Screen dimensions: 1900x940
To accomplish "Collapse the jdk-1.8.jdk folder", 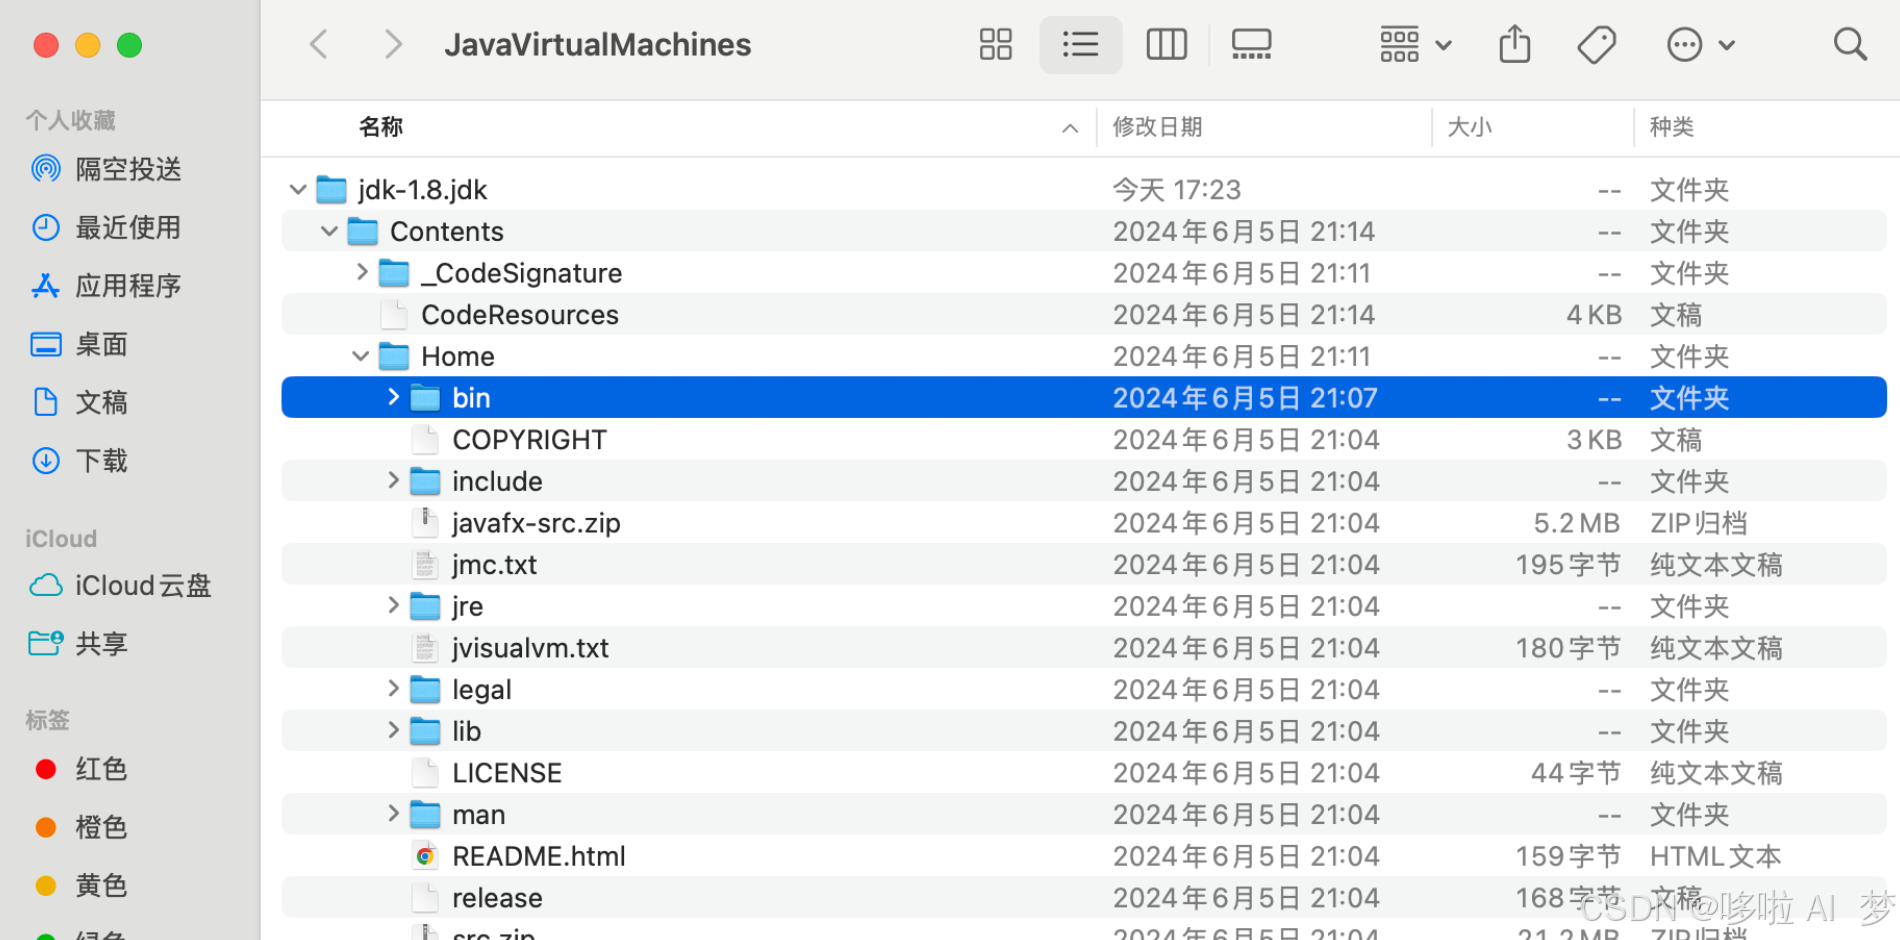I will click(297, 189).
